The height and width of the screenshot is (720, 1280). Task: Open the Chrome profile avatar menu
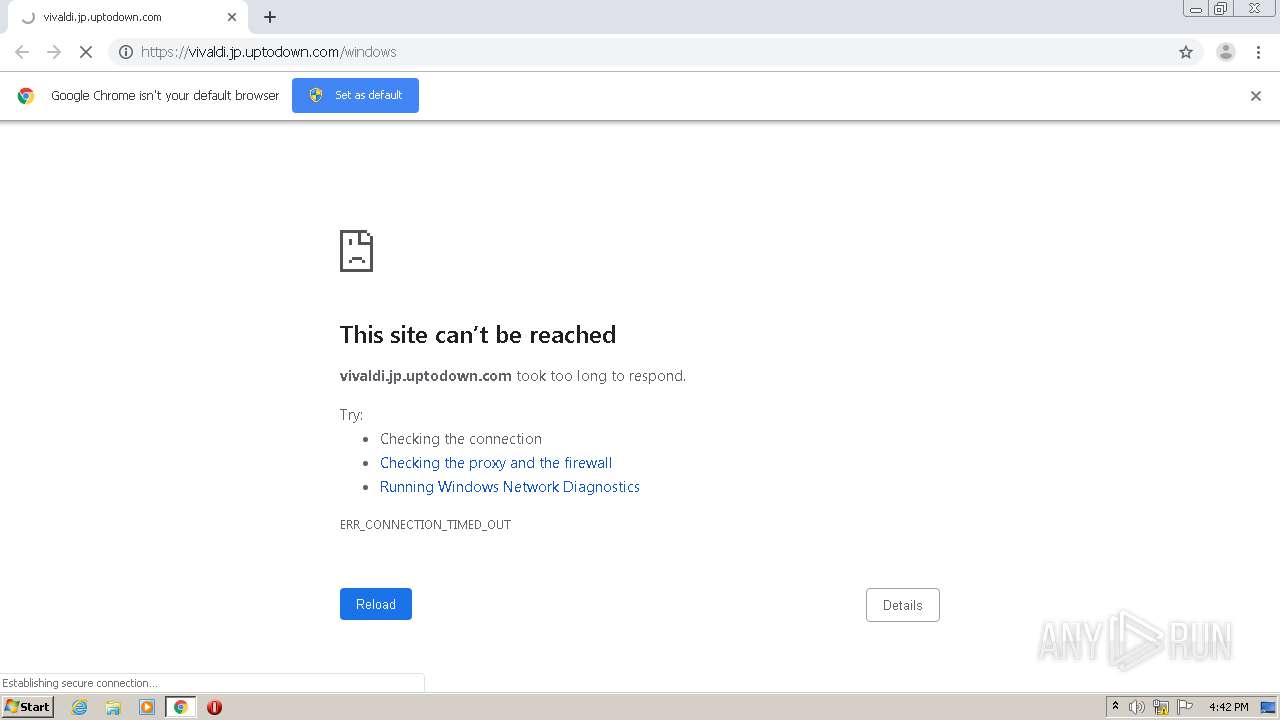(1226, 52)
